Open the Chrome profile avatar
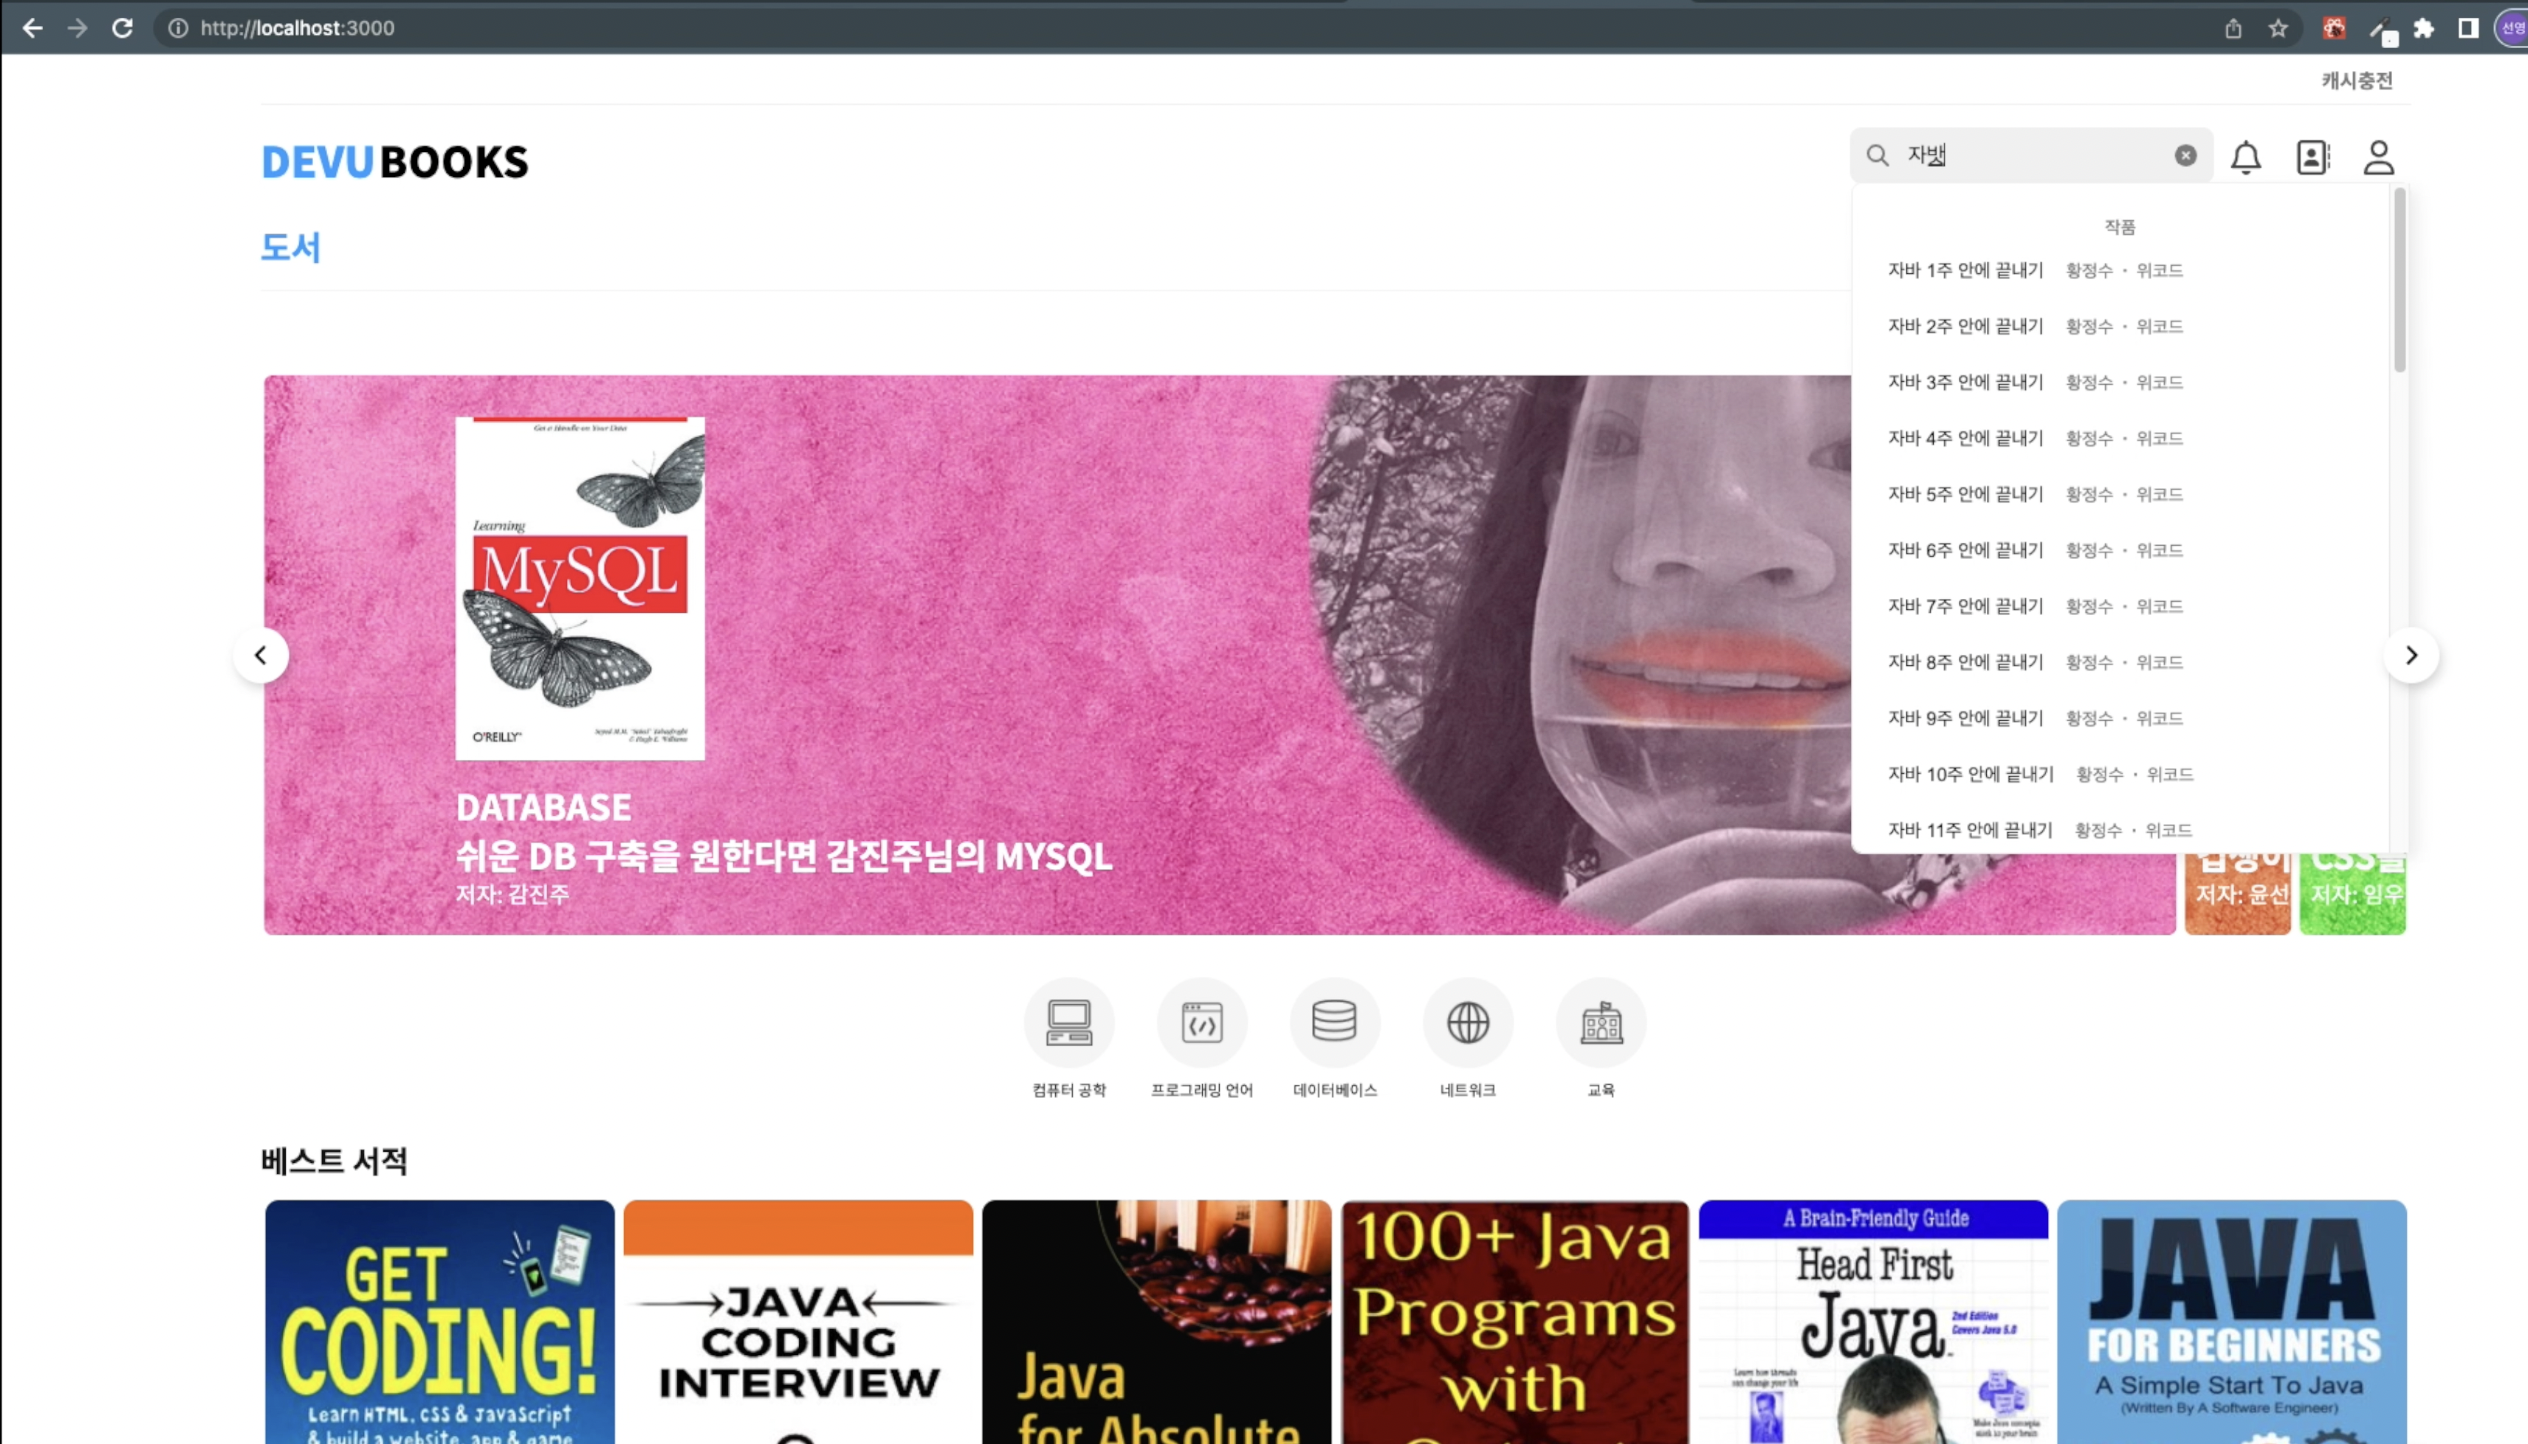 tap(2513, 28)
